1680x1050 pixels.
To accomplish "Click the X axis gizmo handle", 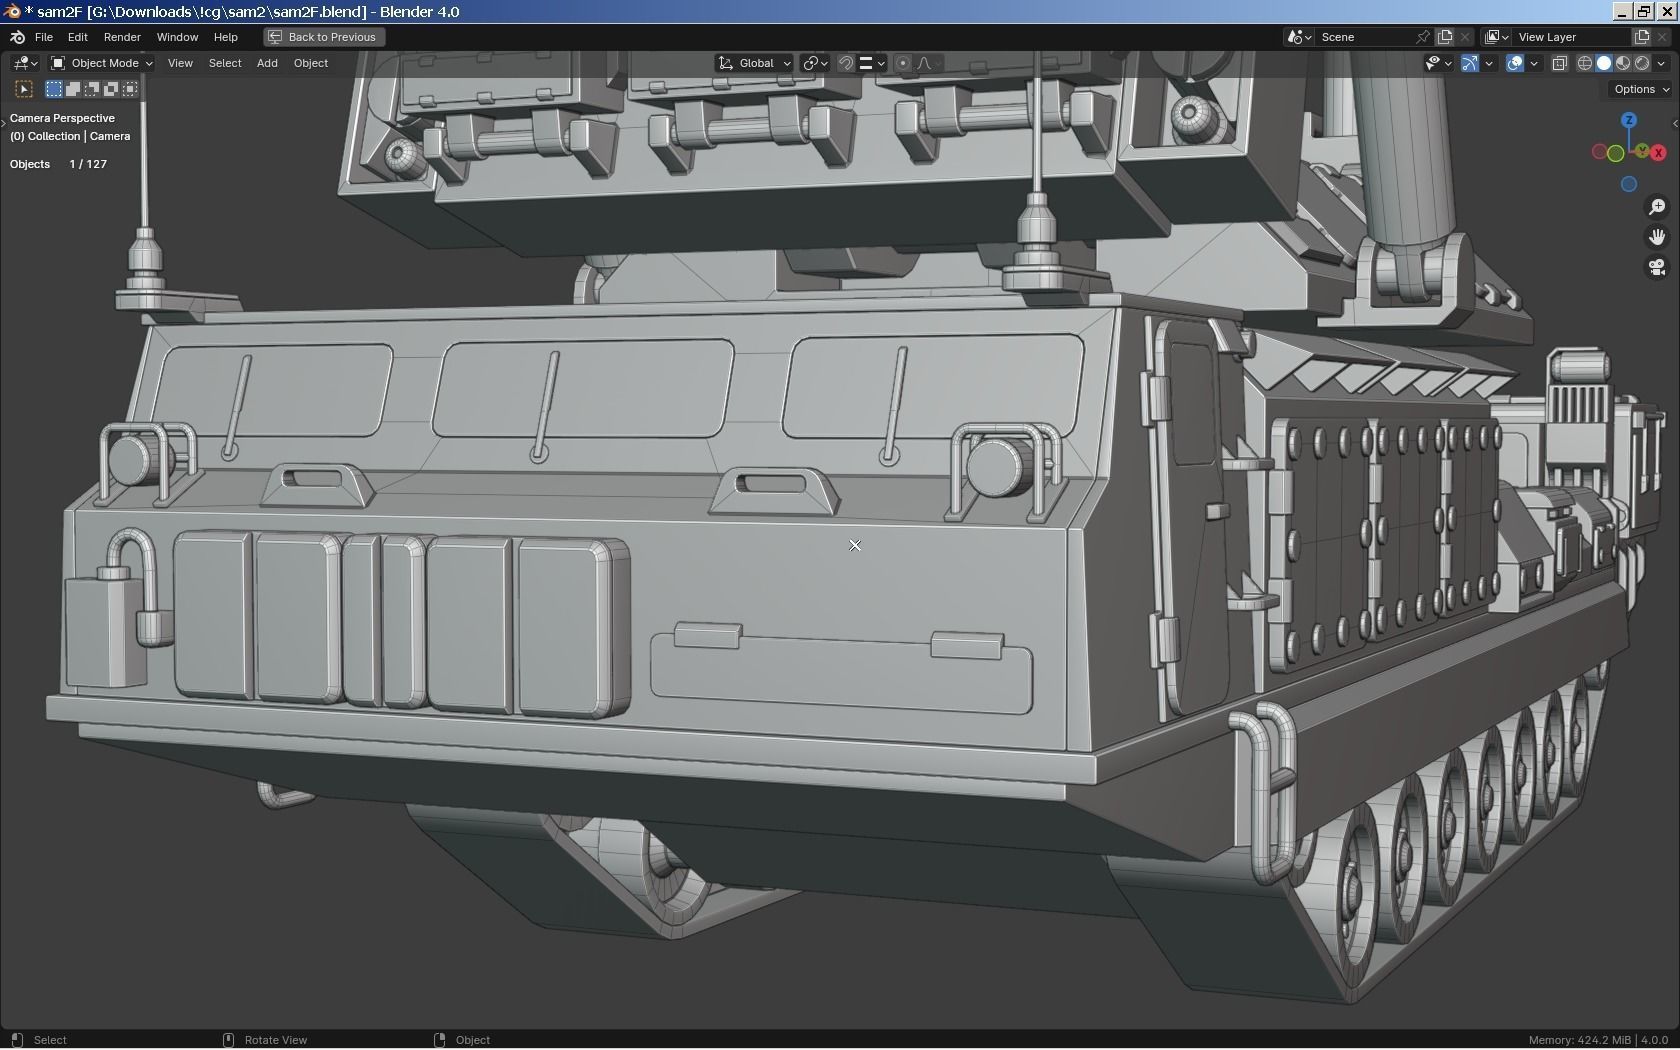I will coord(1658,153).
